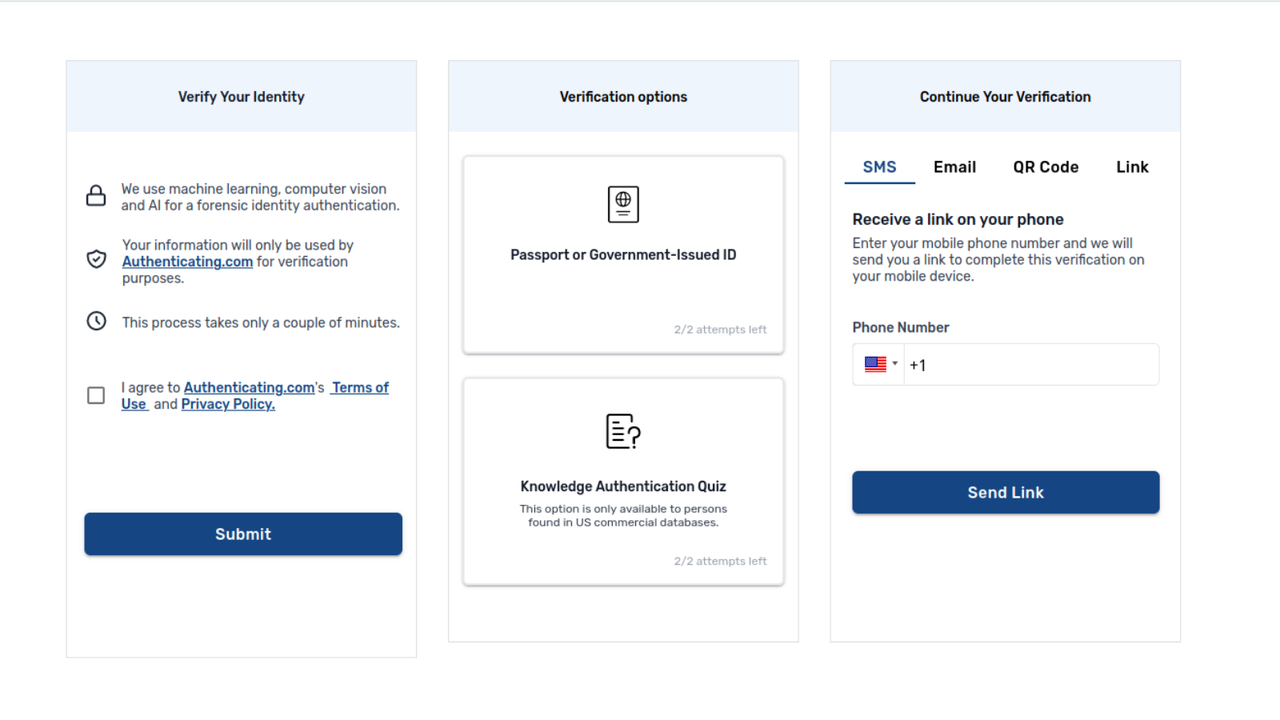Click the passport ID icon
This screenshot has height=720, width=1280.
623,204
